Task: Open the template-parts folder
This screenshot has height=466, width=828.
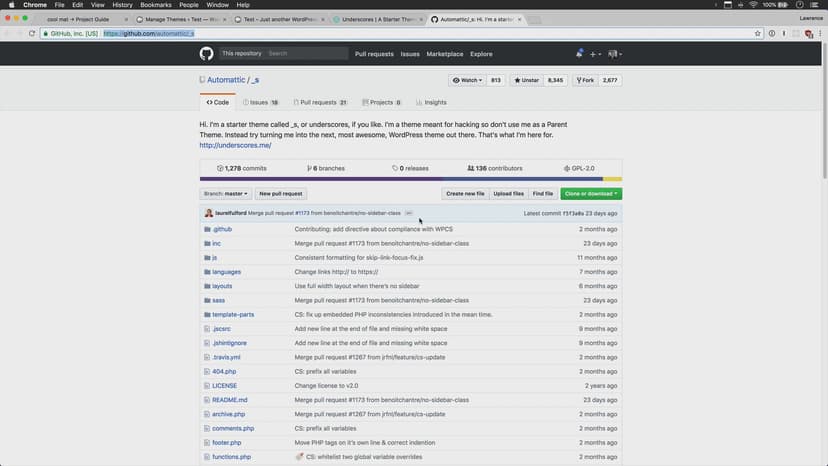Action: [233, 315]
